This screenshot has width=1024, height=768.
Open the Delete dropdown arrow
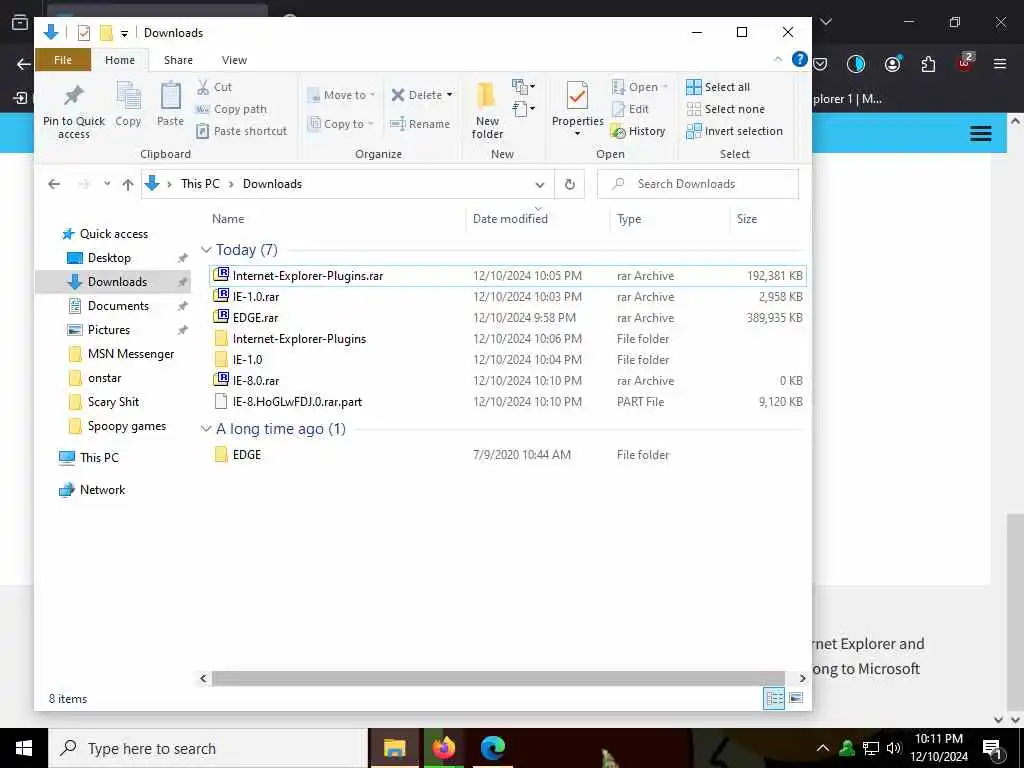coord(449,95)
